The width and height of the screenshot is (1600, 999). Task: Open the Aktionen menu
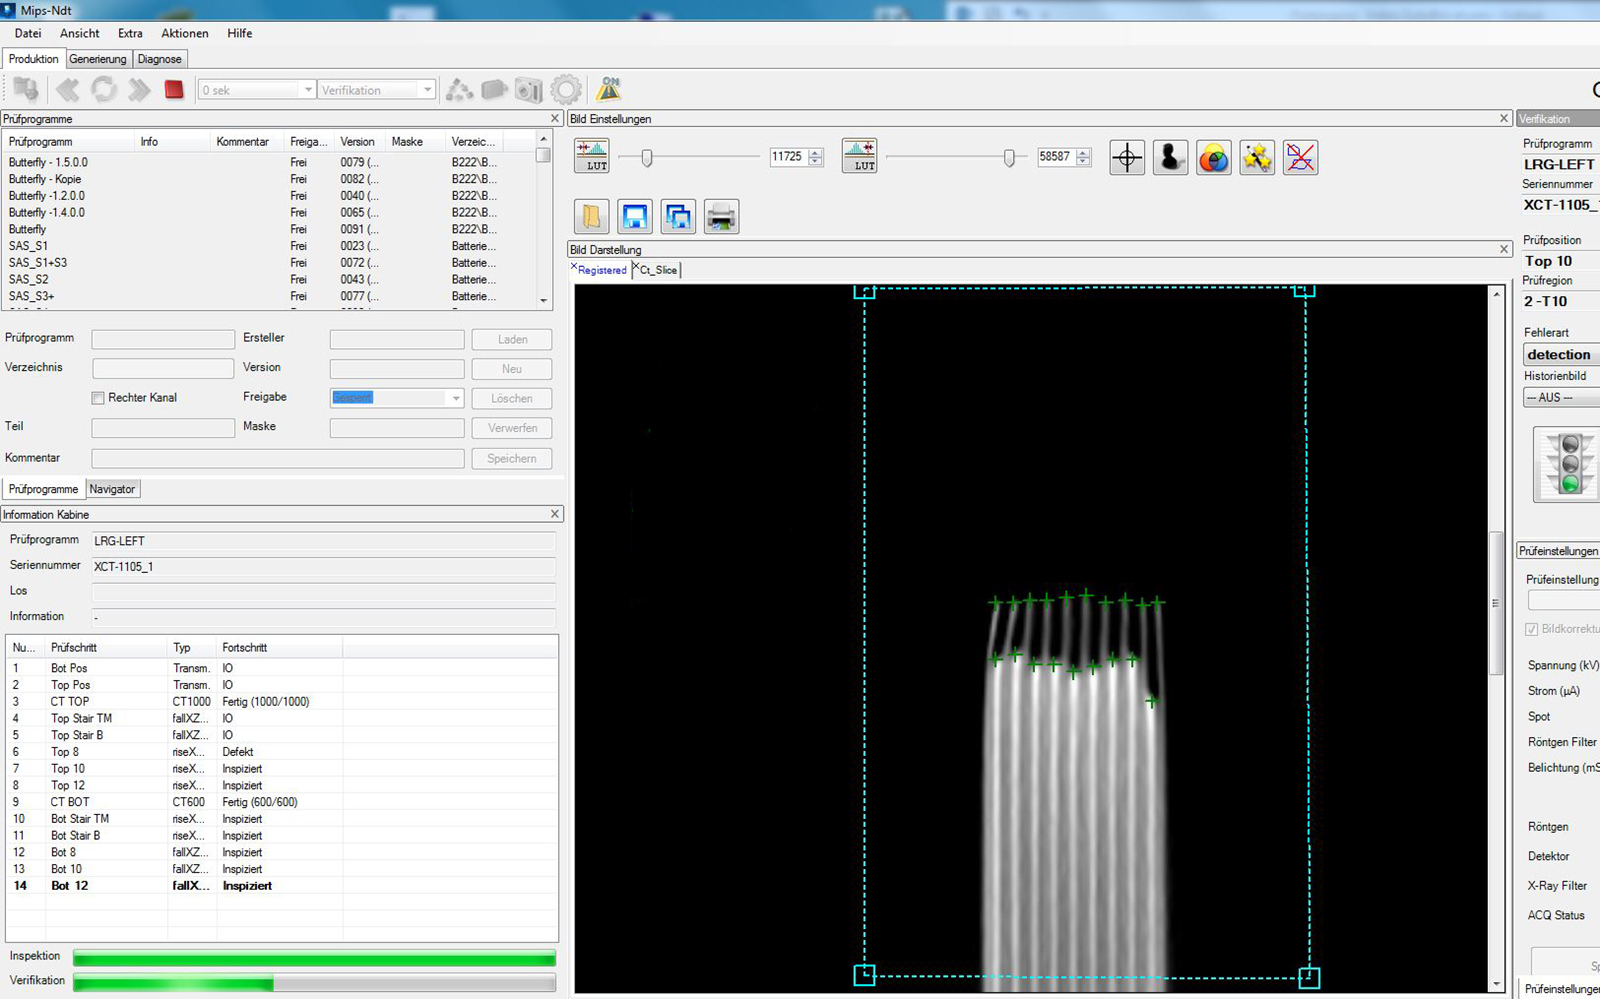coord(185,33)
